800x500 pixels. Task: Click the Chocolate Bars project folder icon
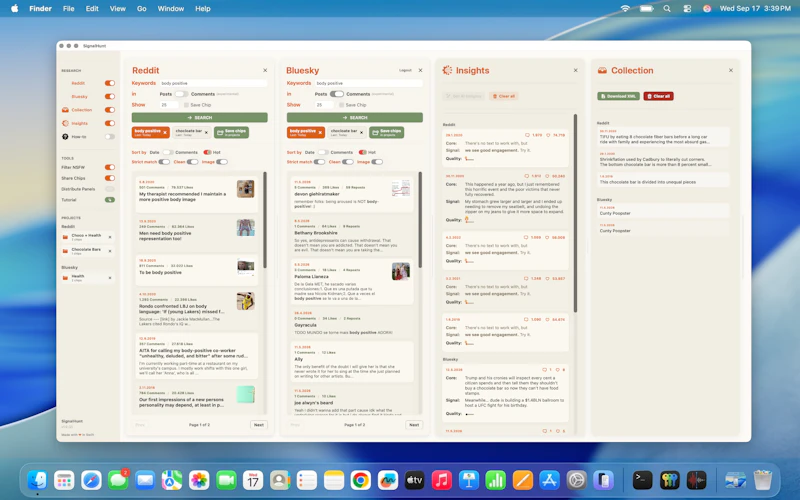click(x=65, y=251)
